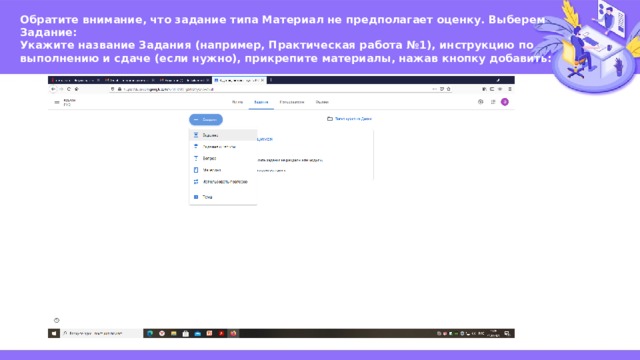Select Вопрос in the create menu
This screenshot has height=360, width=640.
223,158
